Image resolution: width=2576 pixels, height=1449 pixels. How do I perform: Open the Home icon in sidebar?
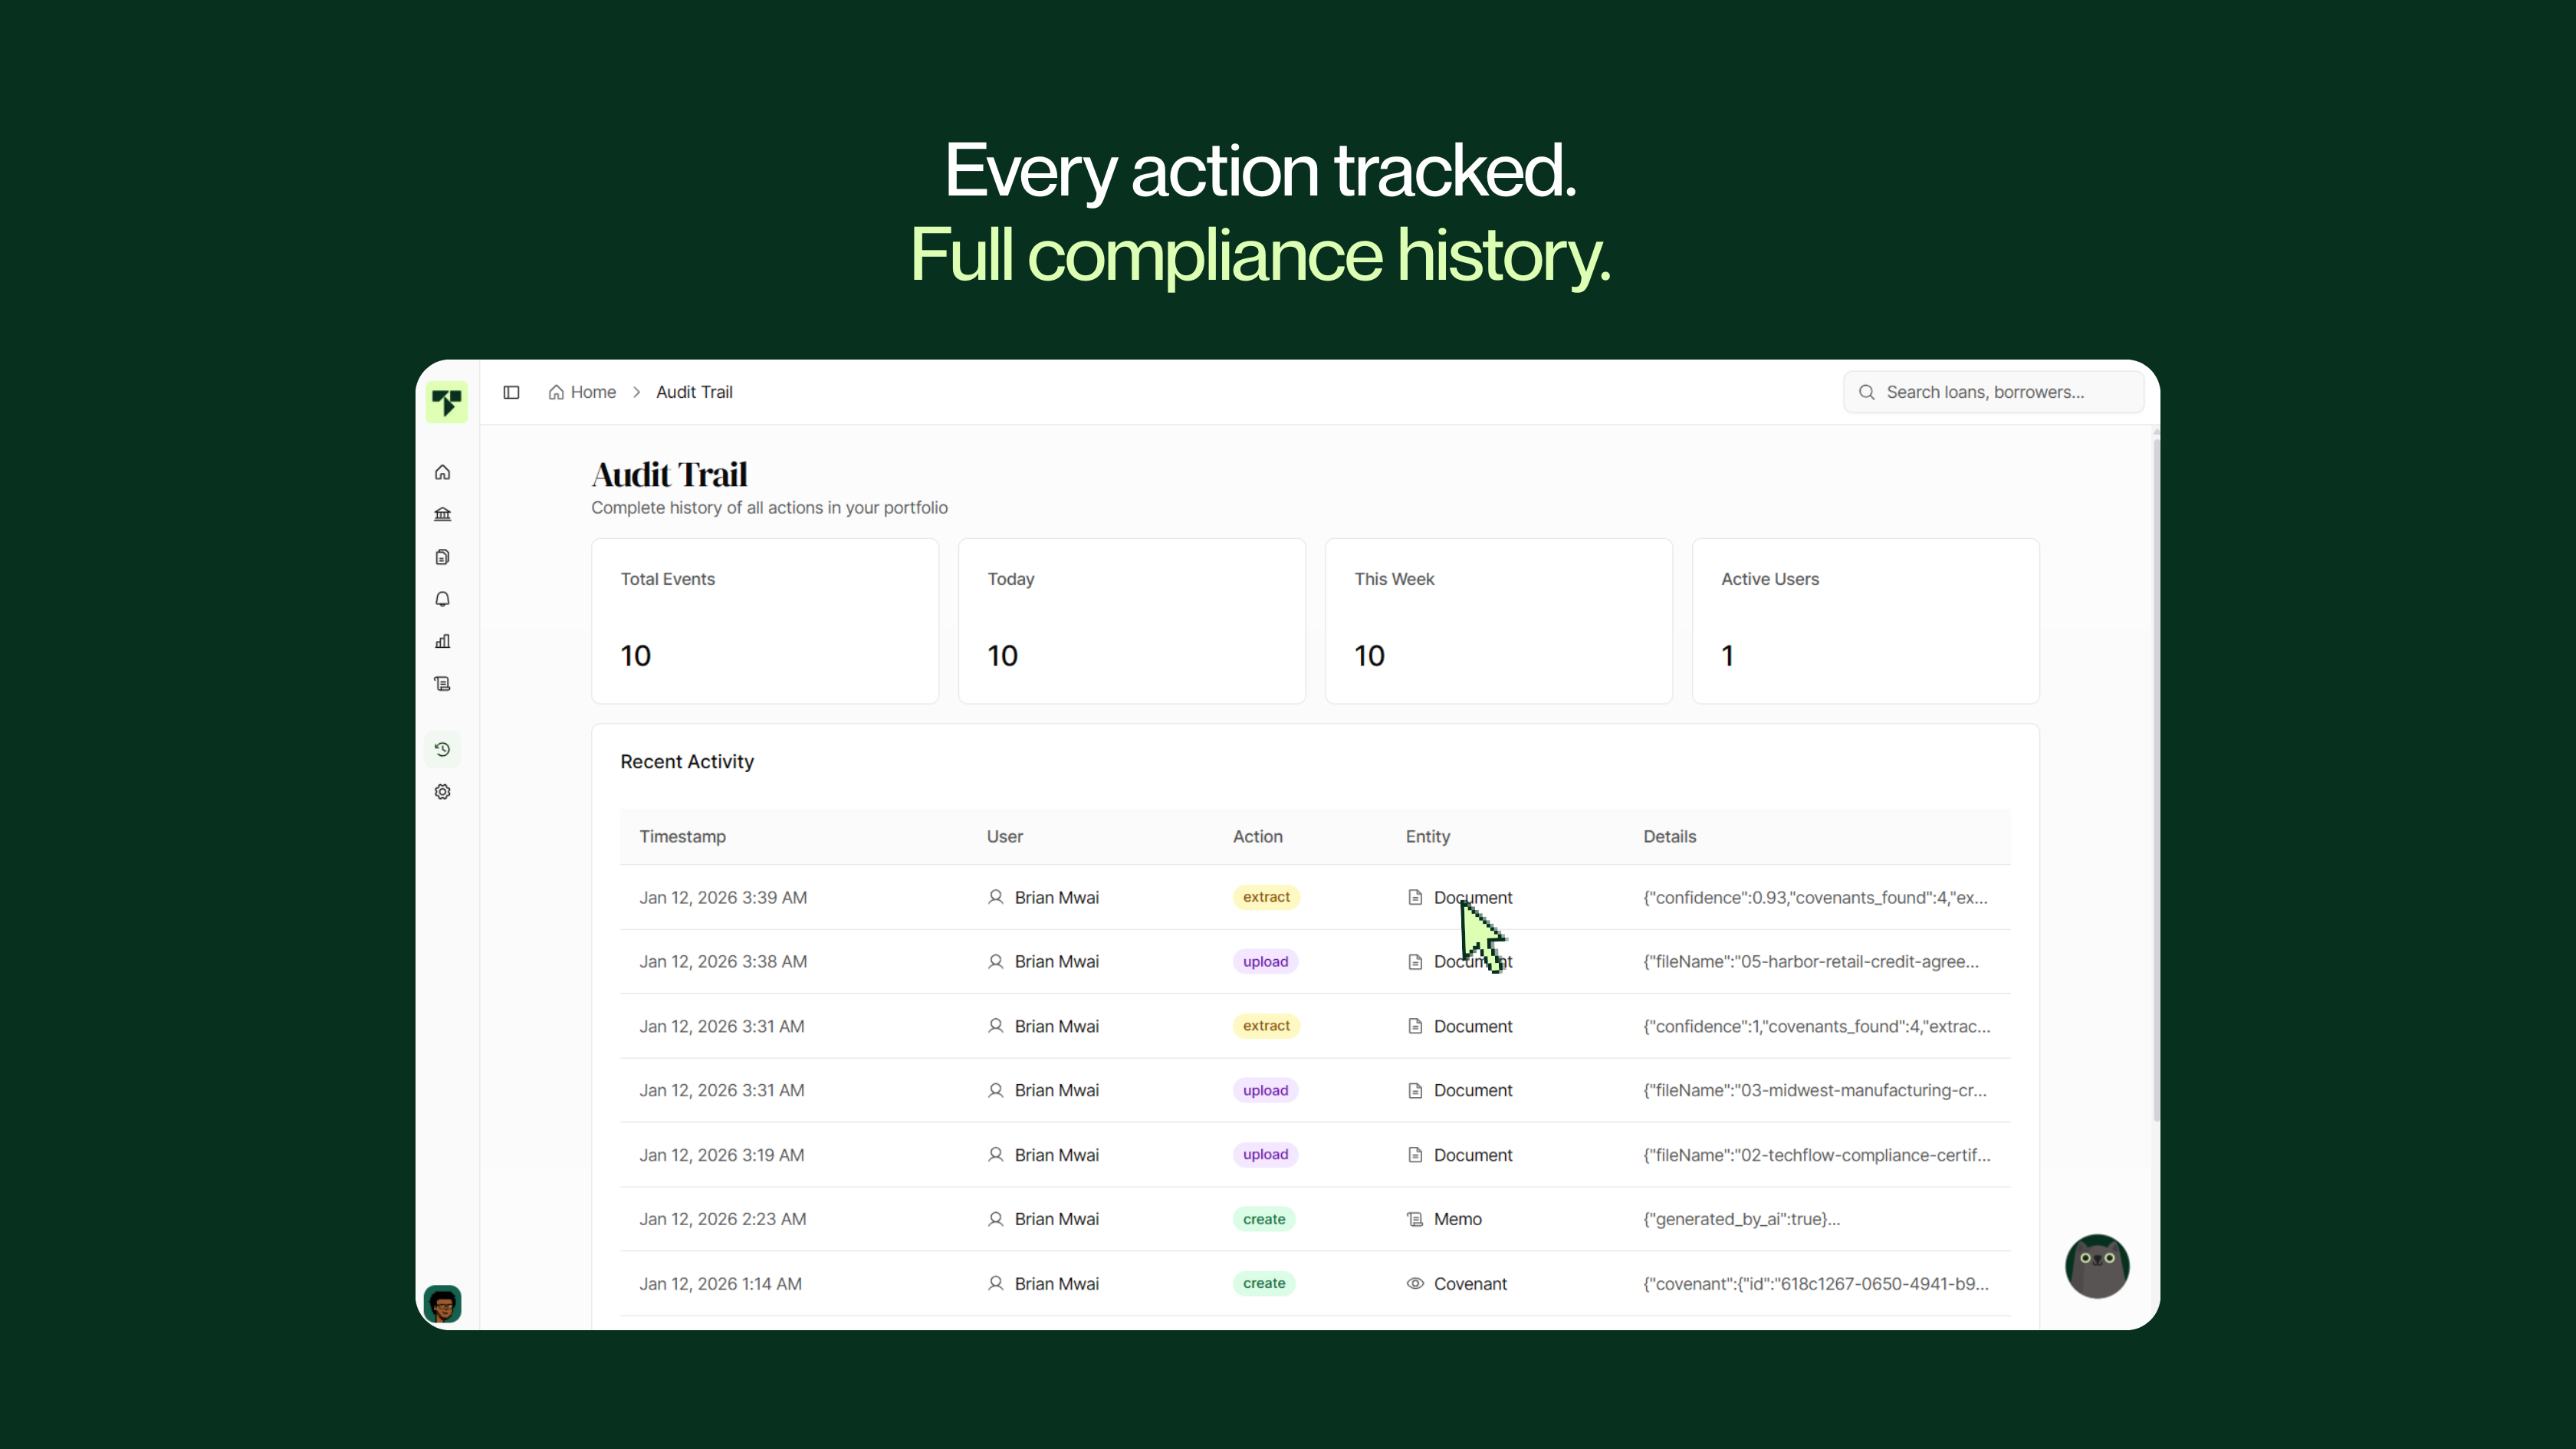(x=443, y=472)
